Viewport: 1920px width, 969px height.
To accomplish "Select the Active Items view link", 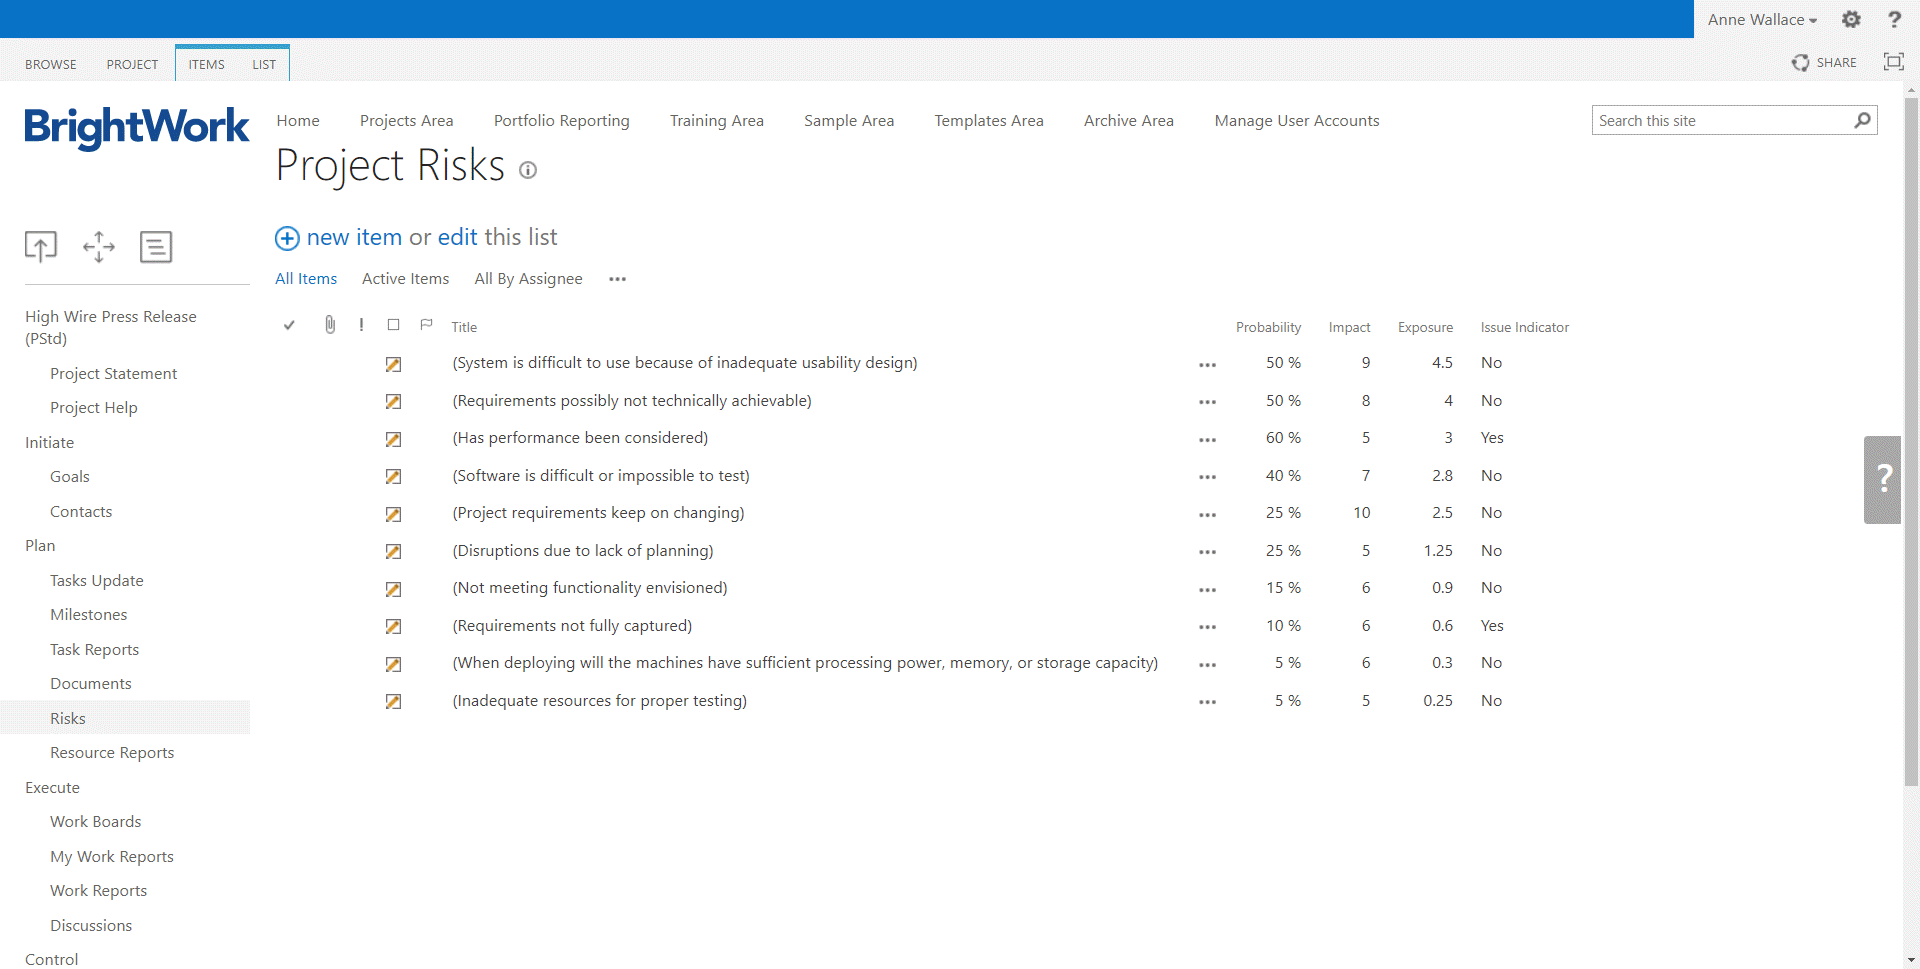I will point(405,279).
